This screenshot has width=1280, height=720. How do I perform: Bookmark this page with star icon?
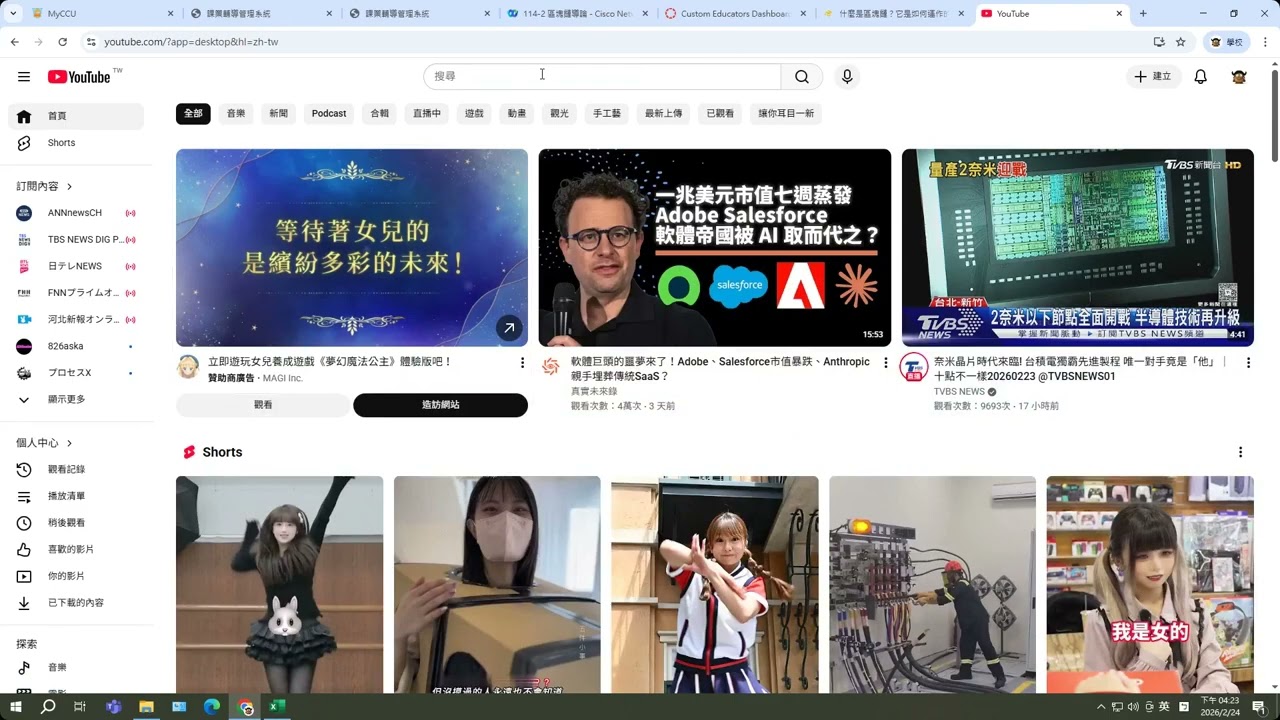point(1180,42)
